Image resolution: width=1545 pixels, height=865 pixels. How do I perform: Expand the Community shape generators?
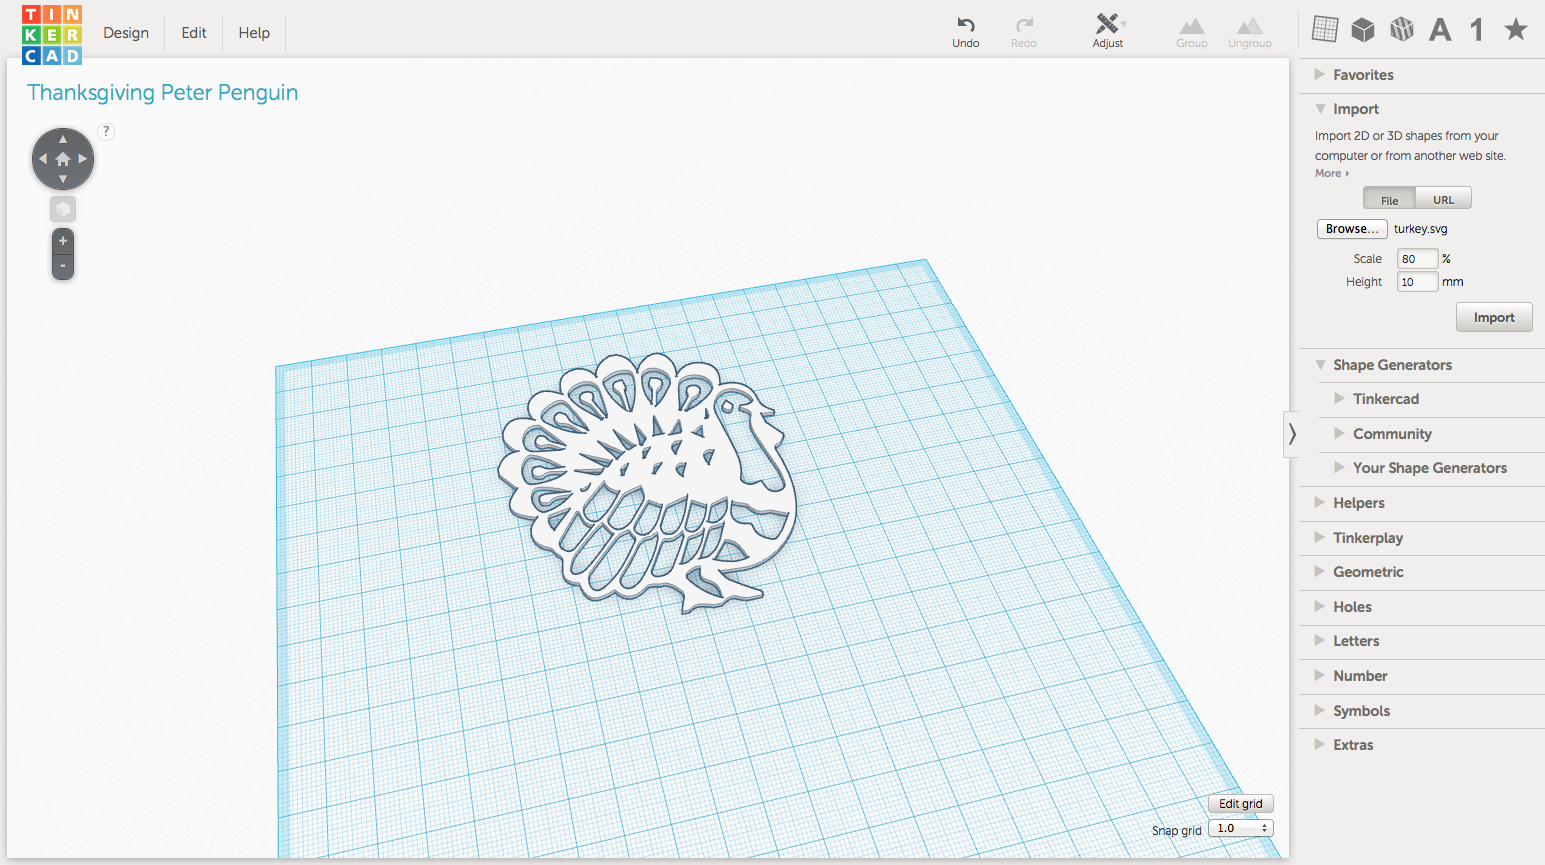tap(1392, 433)
